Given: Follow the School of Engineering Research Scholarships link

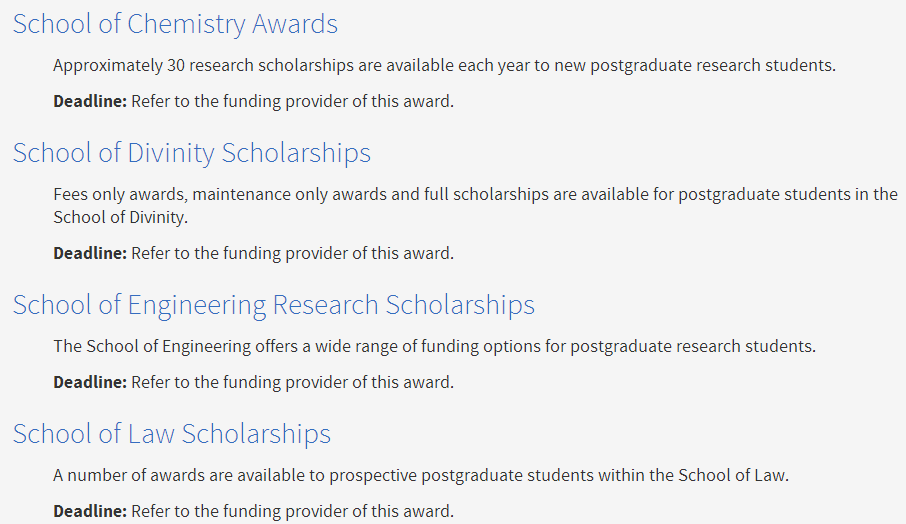Looking at the screenshot, I should (x=274, y=306).
